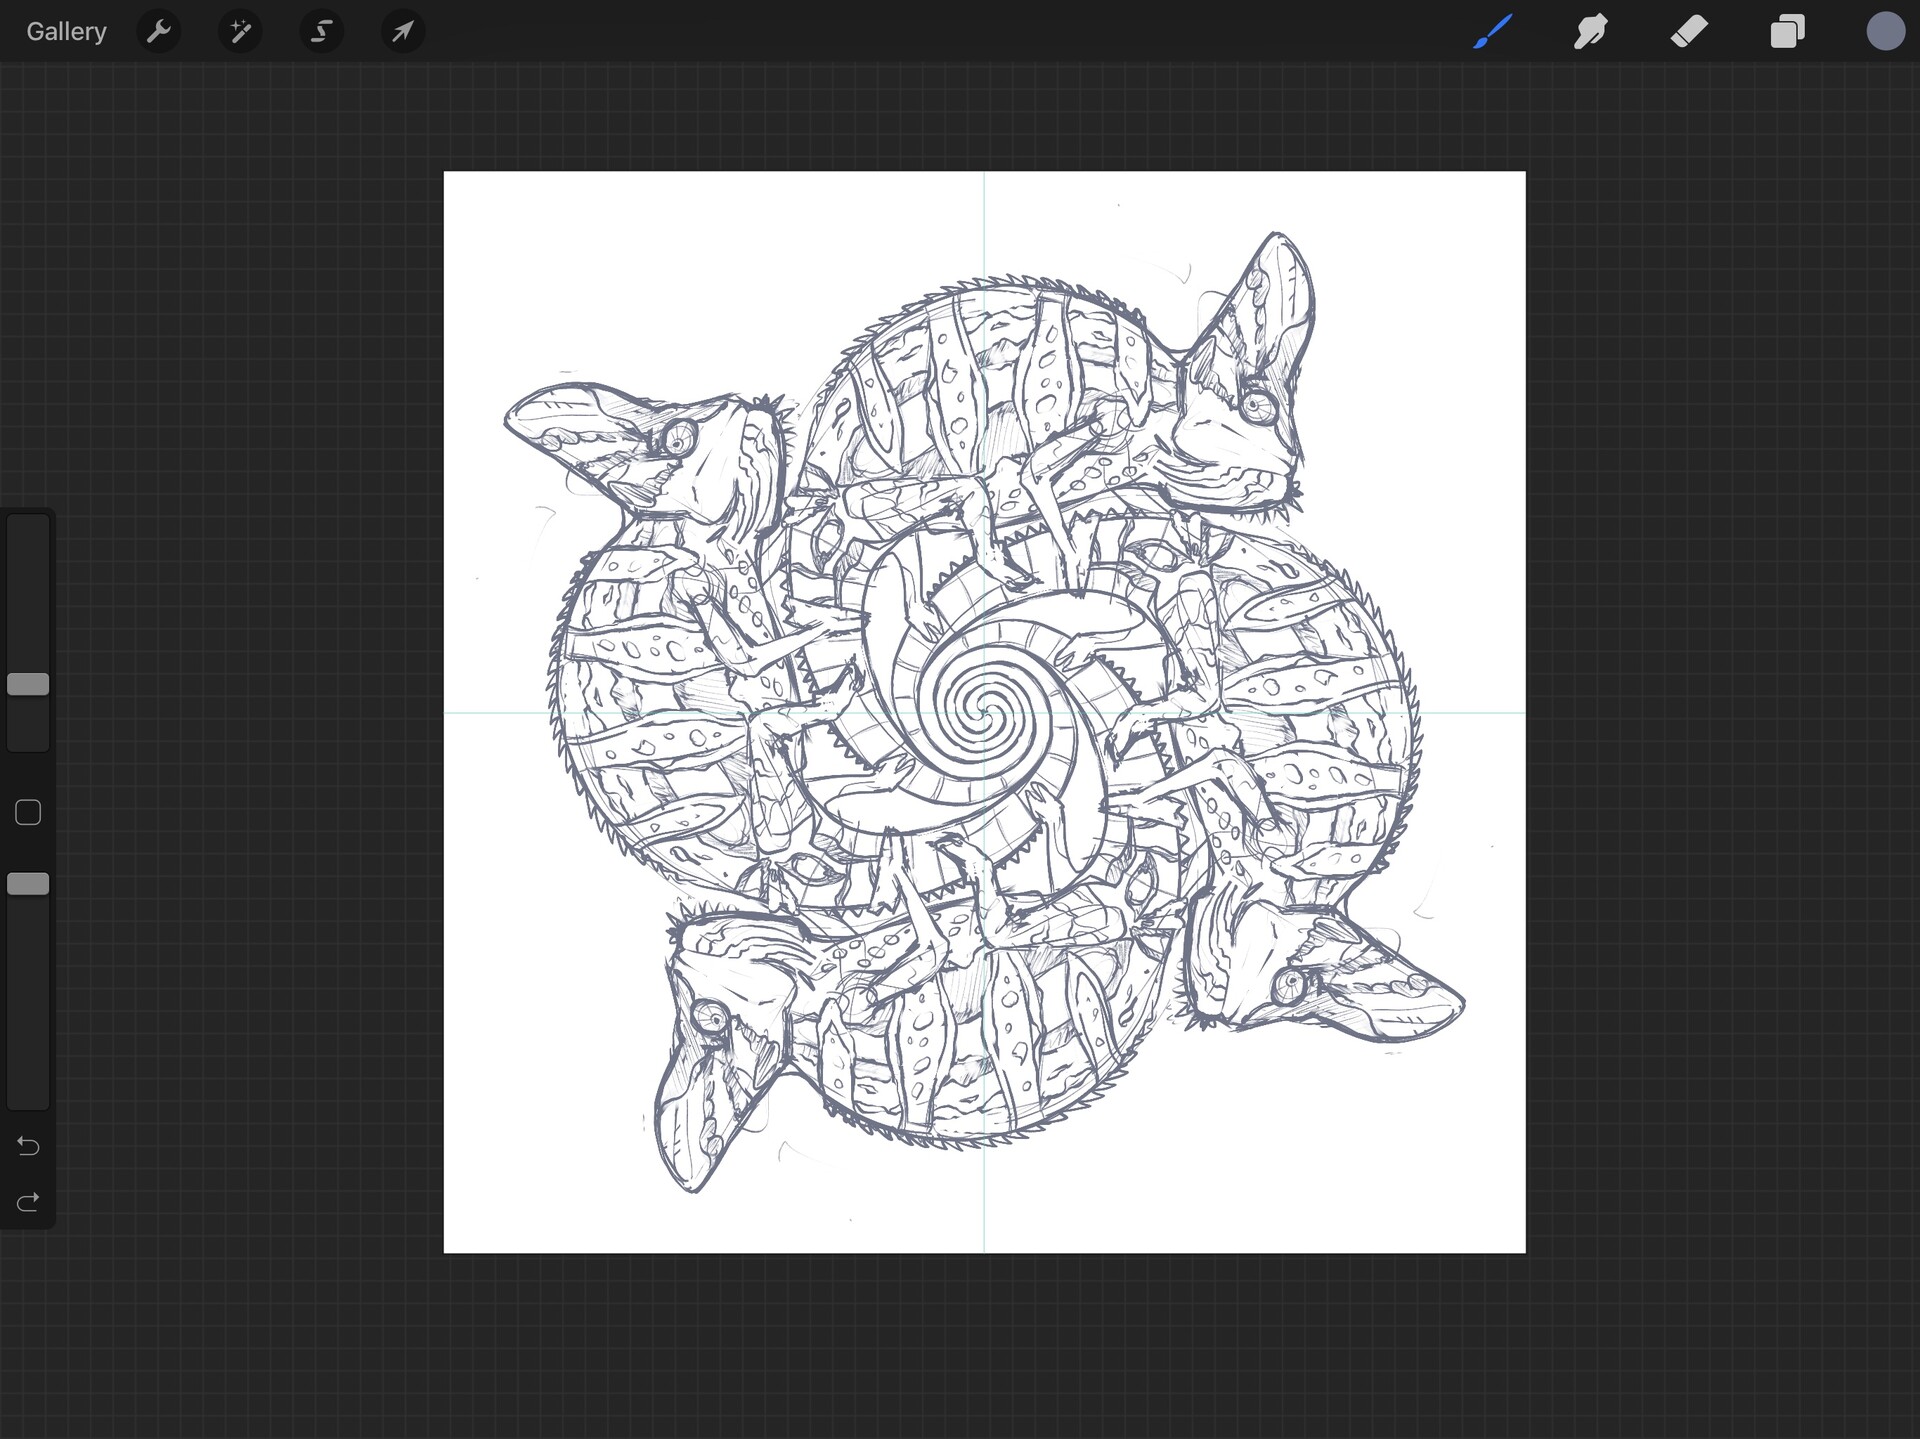Open the Actions menu with the wrench icon
This screenshot has width=1920, height=1439.
point(158,31)
